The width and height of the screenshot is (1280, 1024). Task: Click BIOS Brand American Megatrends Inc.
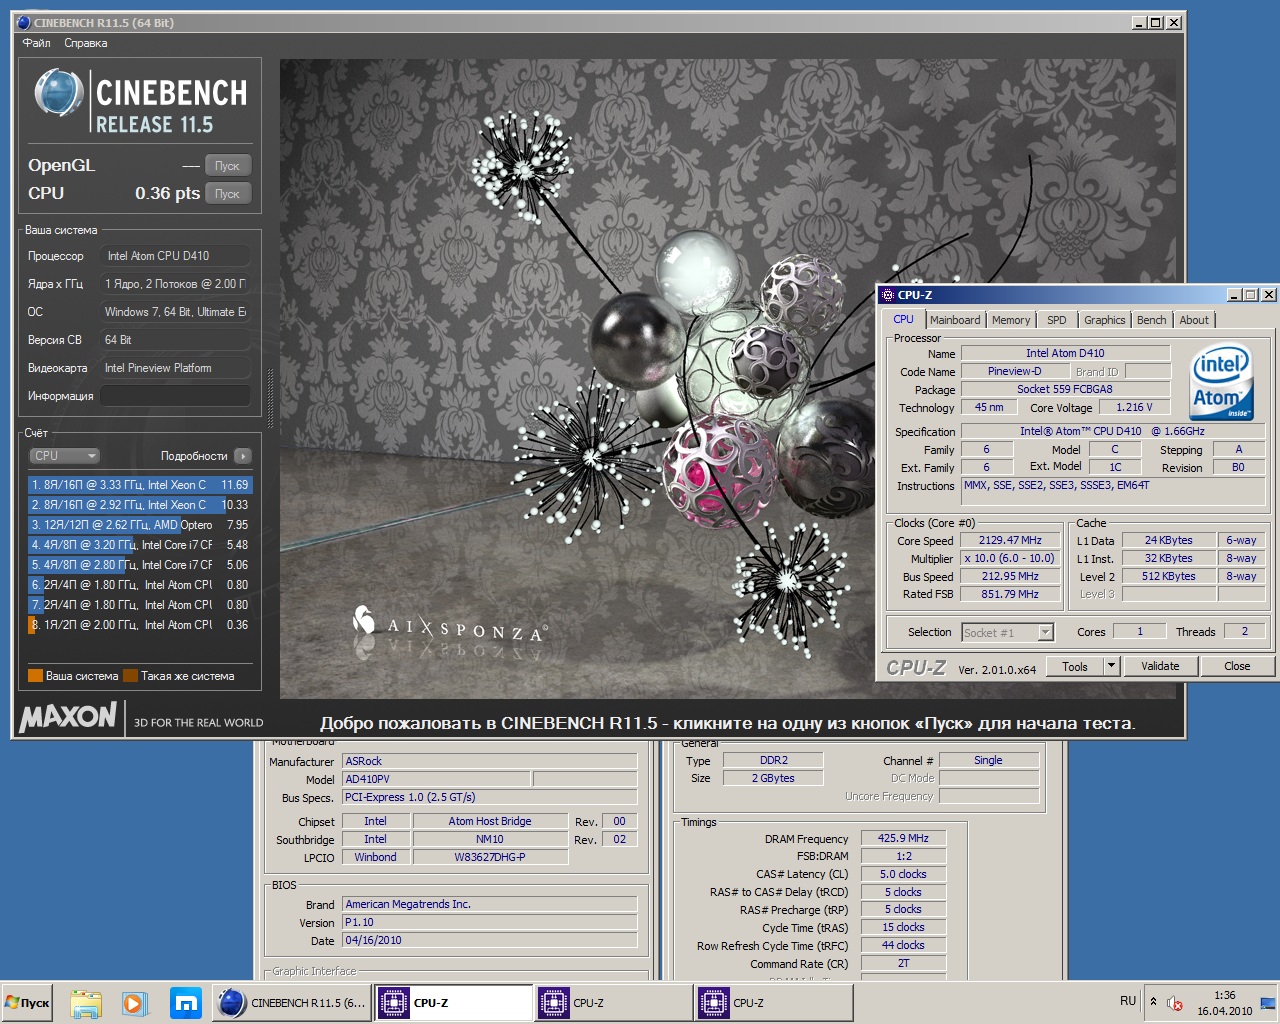[490, 904]
